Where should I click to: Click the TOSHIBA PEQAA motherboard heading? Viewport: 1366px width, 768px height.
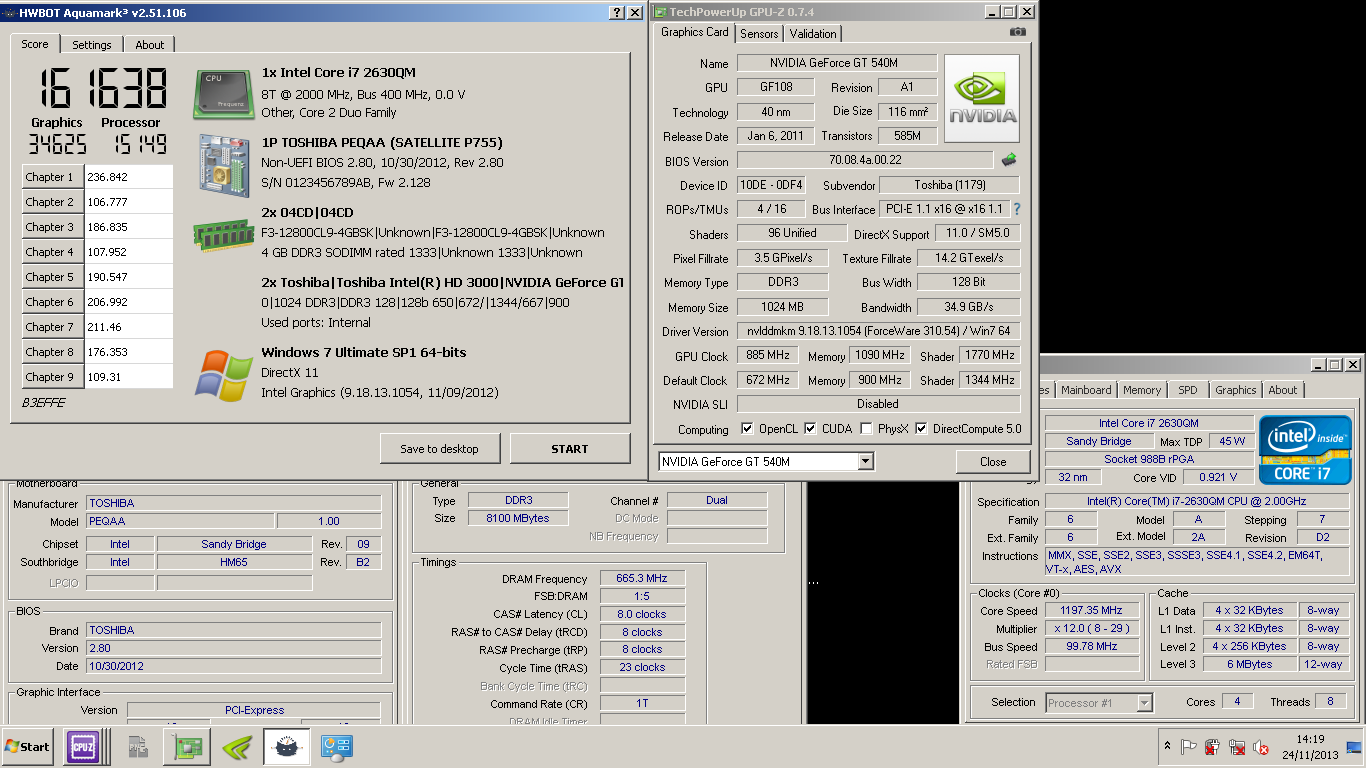pos(382,143)
